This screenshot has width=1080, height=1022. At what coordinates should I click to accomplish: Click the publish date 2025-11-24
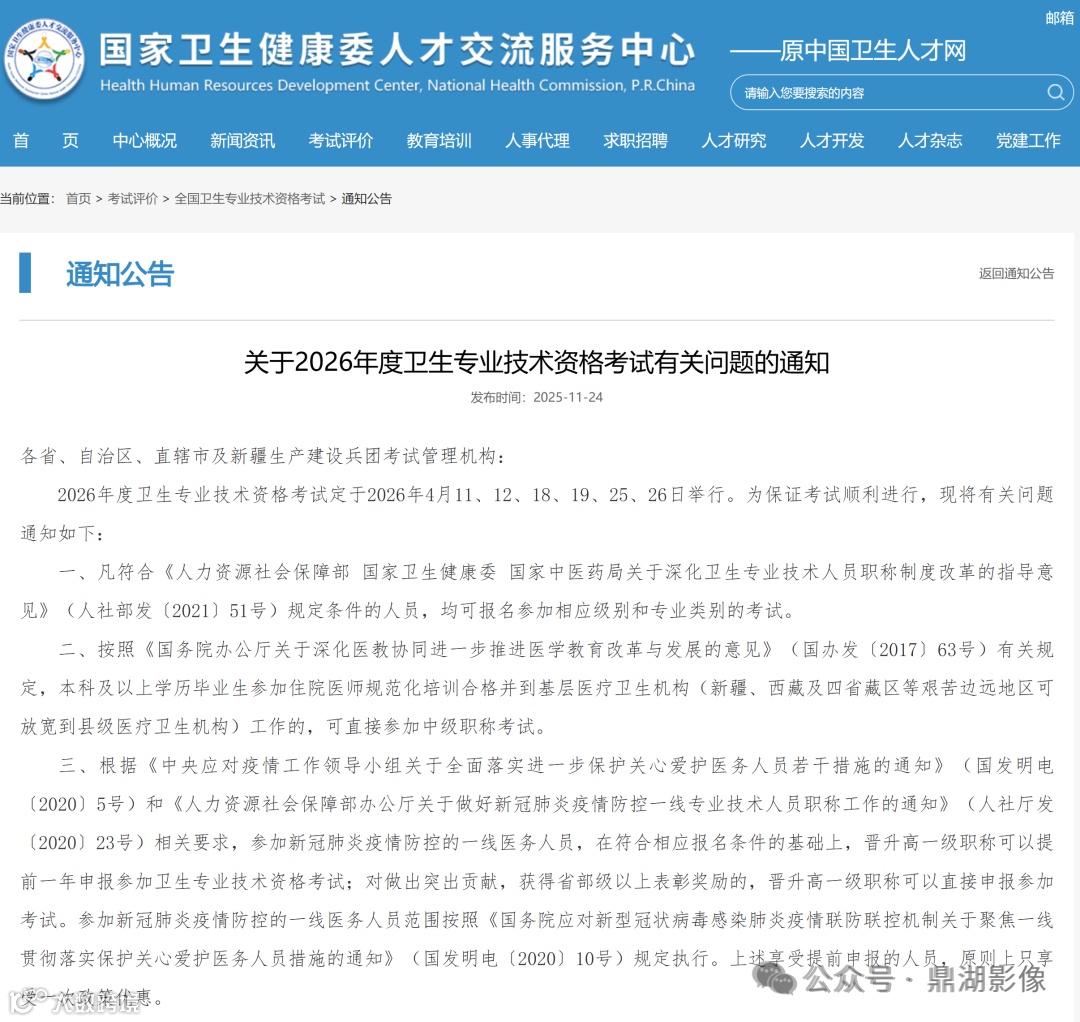568,397
